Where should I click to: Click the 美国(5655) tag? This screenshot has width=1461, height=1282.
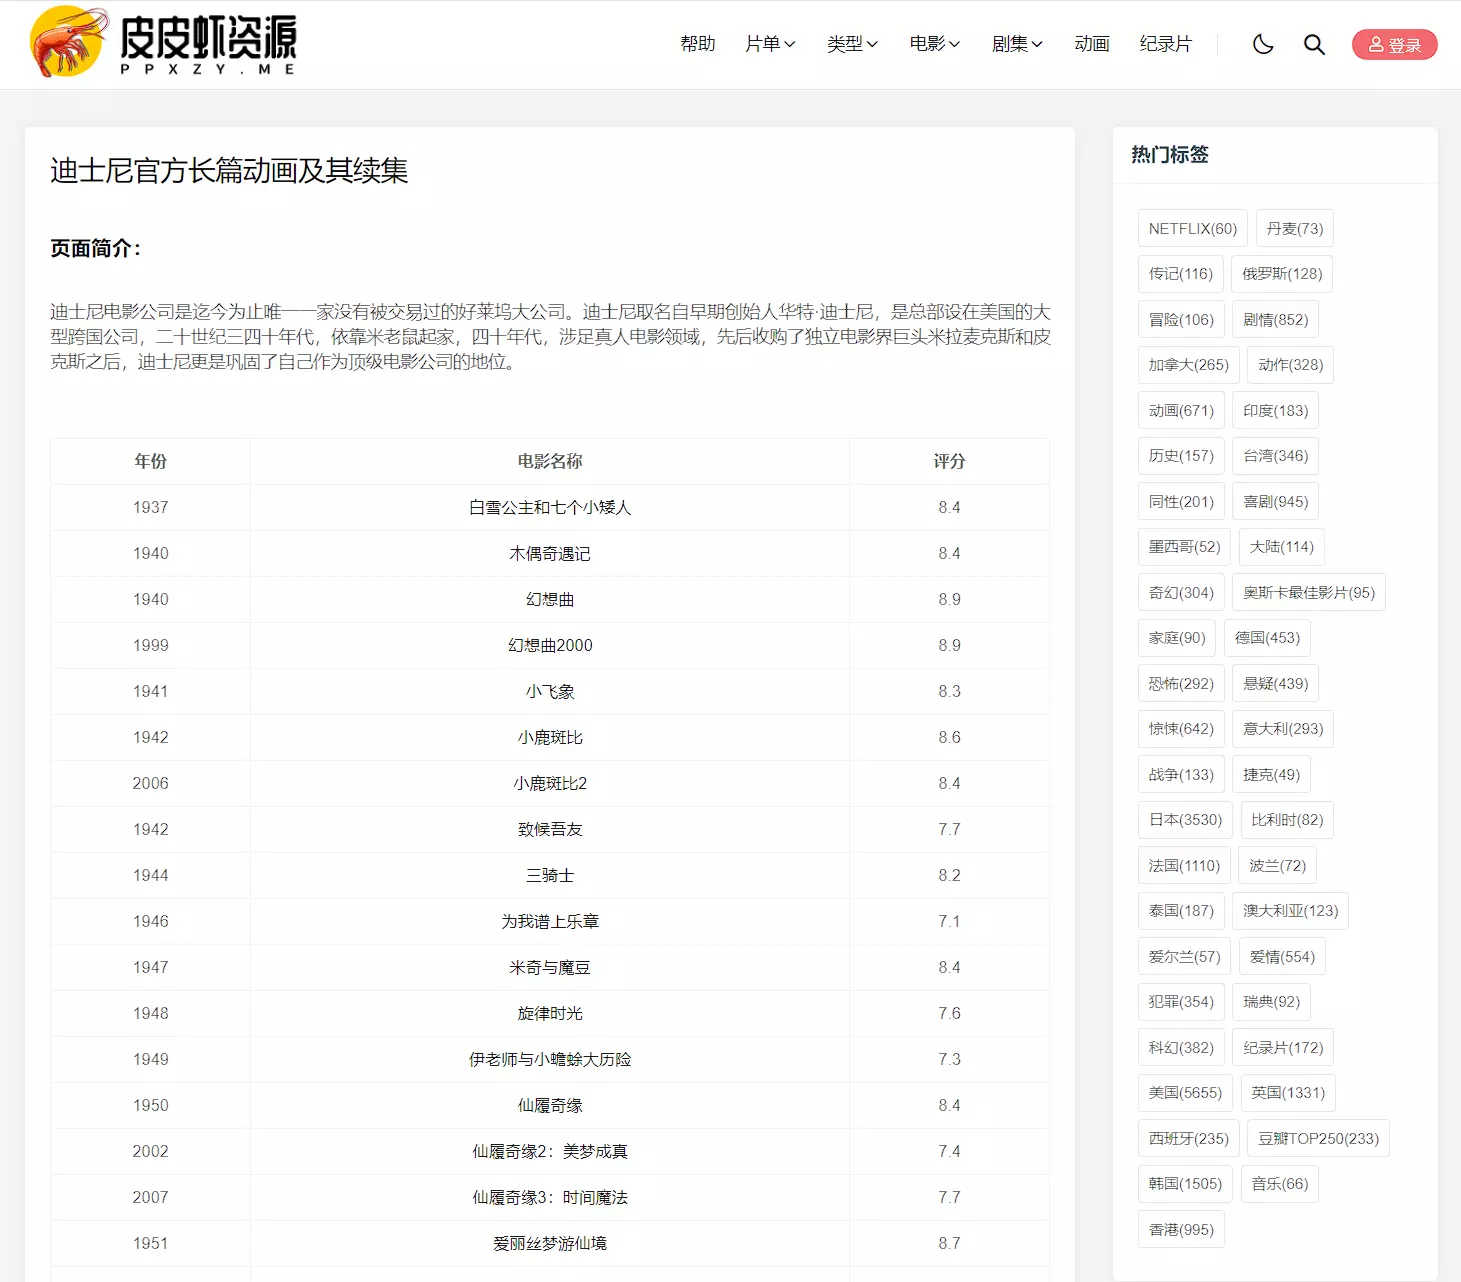tap(1185, 1093)
